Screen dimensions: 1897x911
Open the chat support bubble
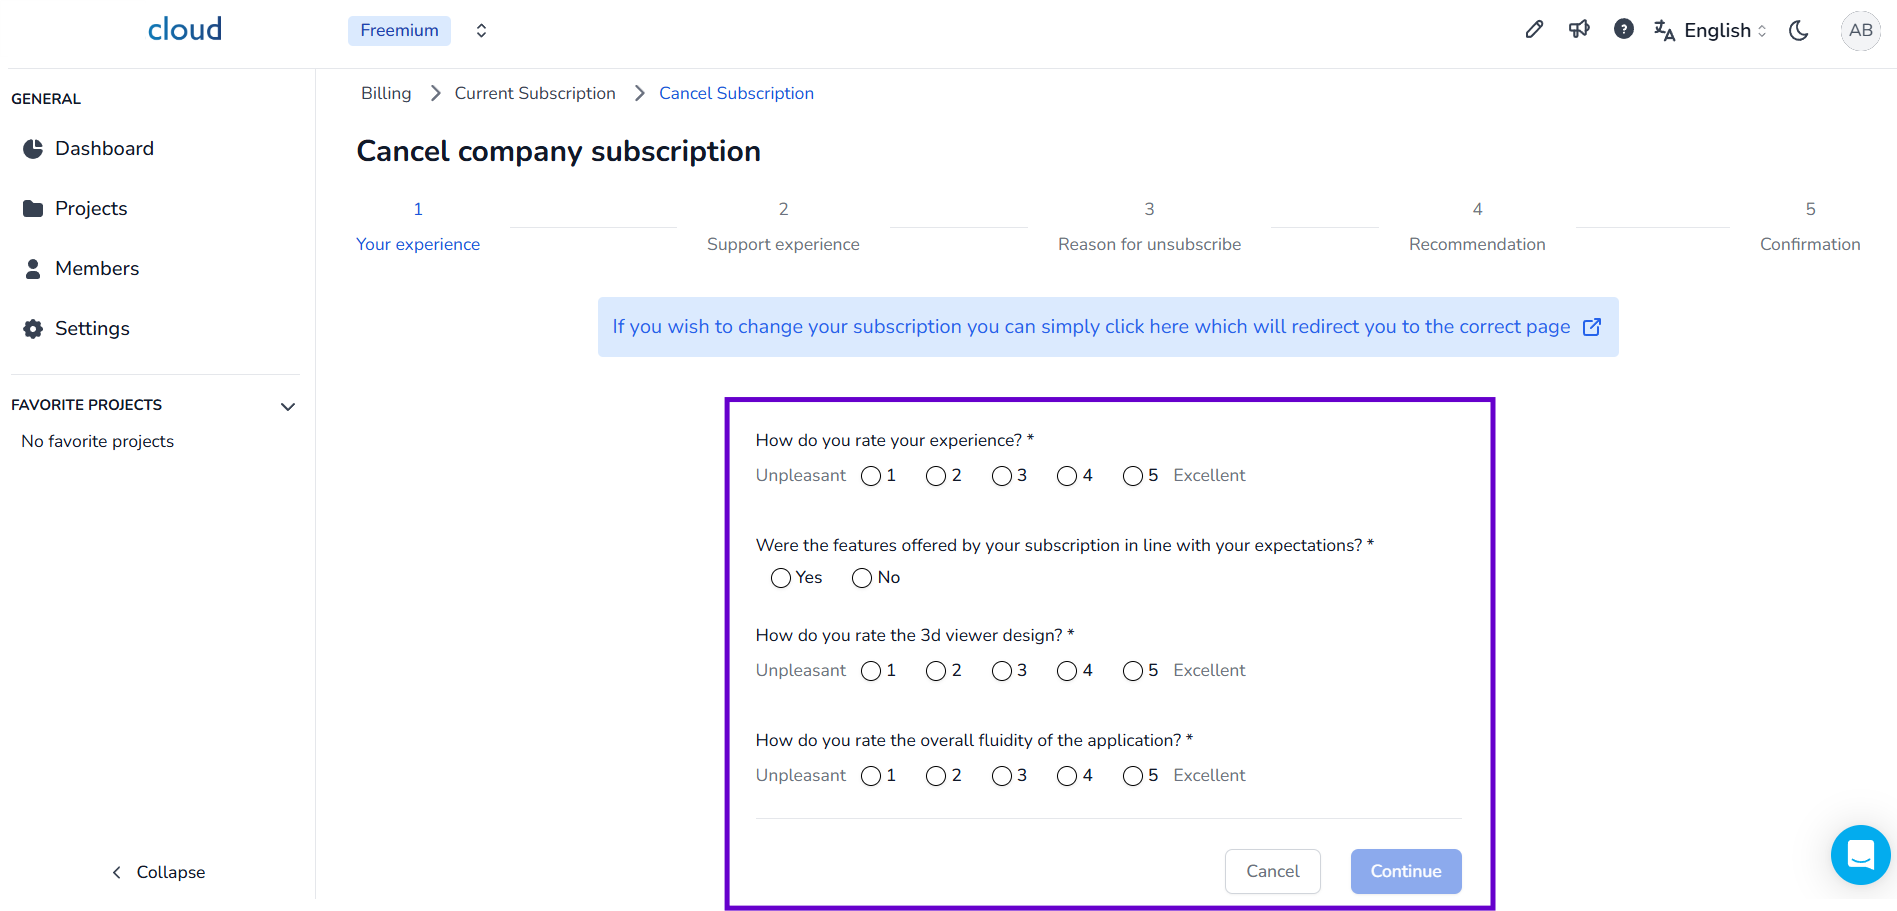click(1860, 855)
